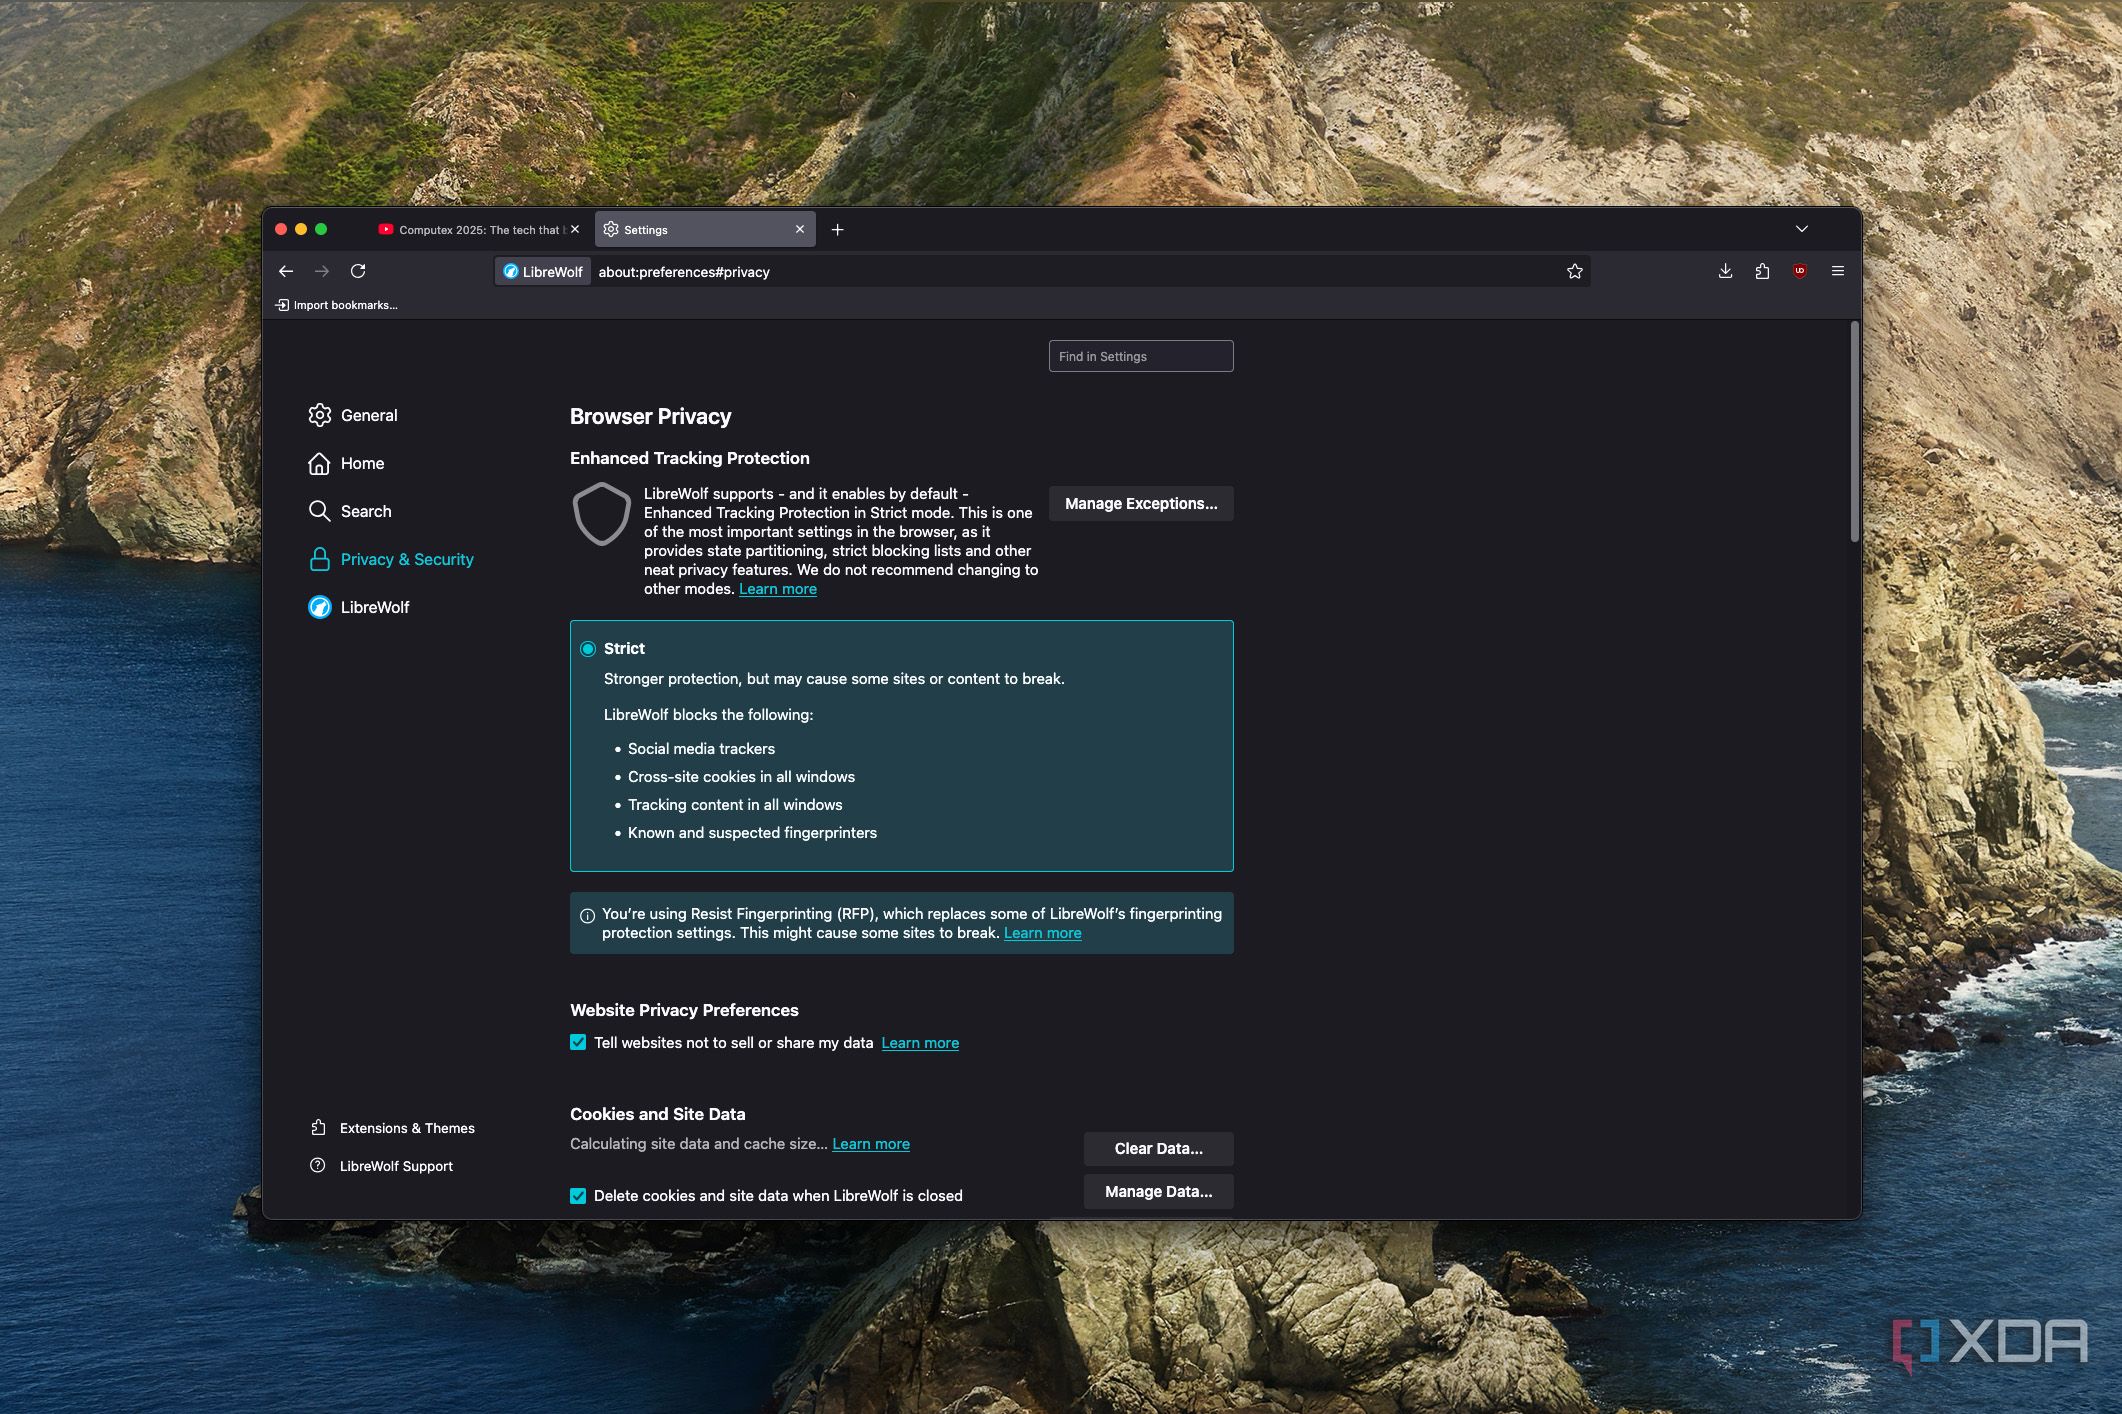Click the Clear Data button
Image resolution: width=2122 pixels, height=1414 pixels.
pos(1158,1148)
